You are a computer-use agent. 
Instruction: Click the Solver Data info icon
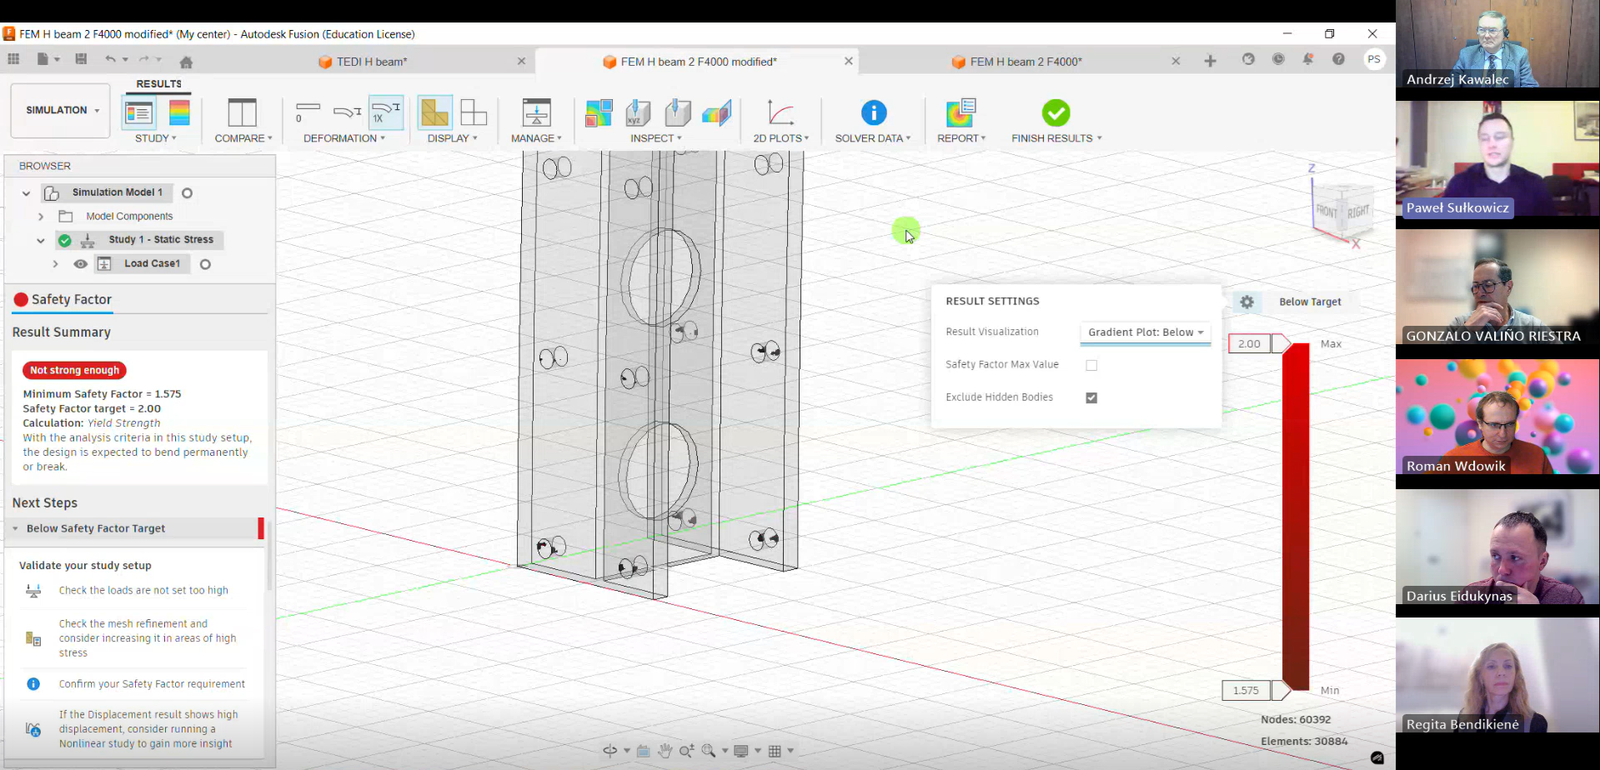coord(873,113)
